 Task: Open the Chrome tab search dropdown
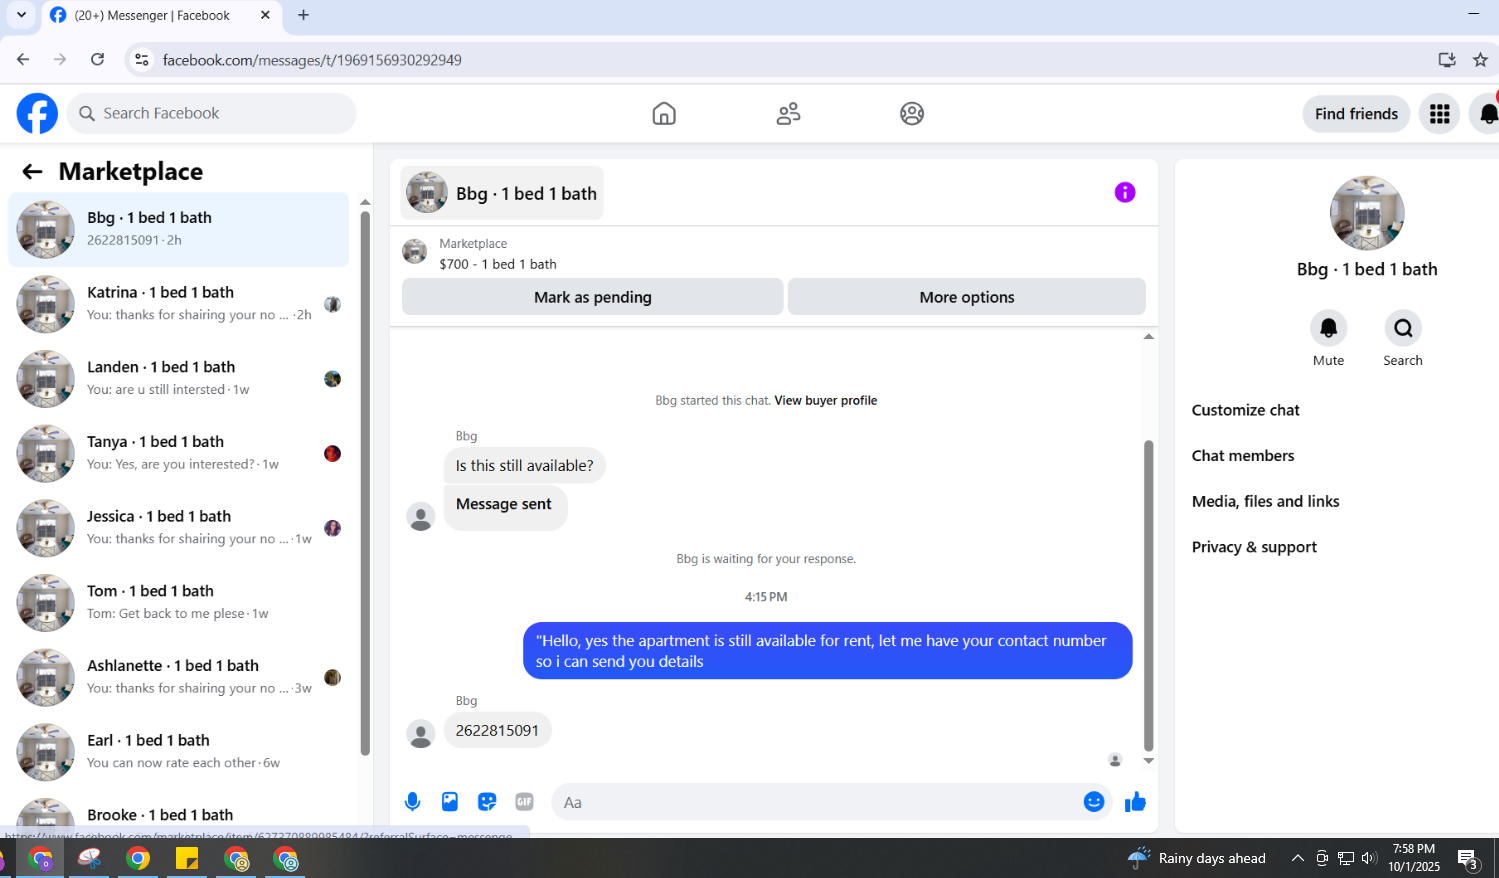[21, 15]
